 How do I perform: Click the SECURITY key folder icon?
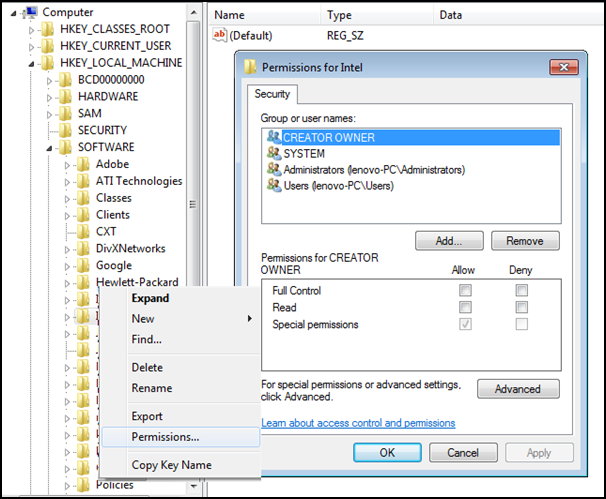66,130
